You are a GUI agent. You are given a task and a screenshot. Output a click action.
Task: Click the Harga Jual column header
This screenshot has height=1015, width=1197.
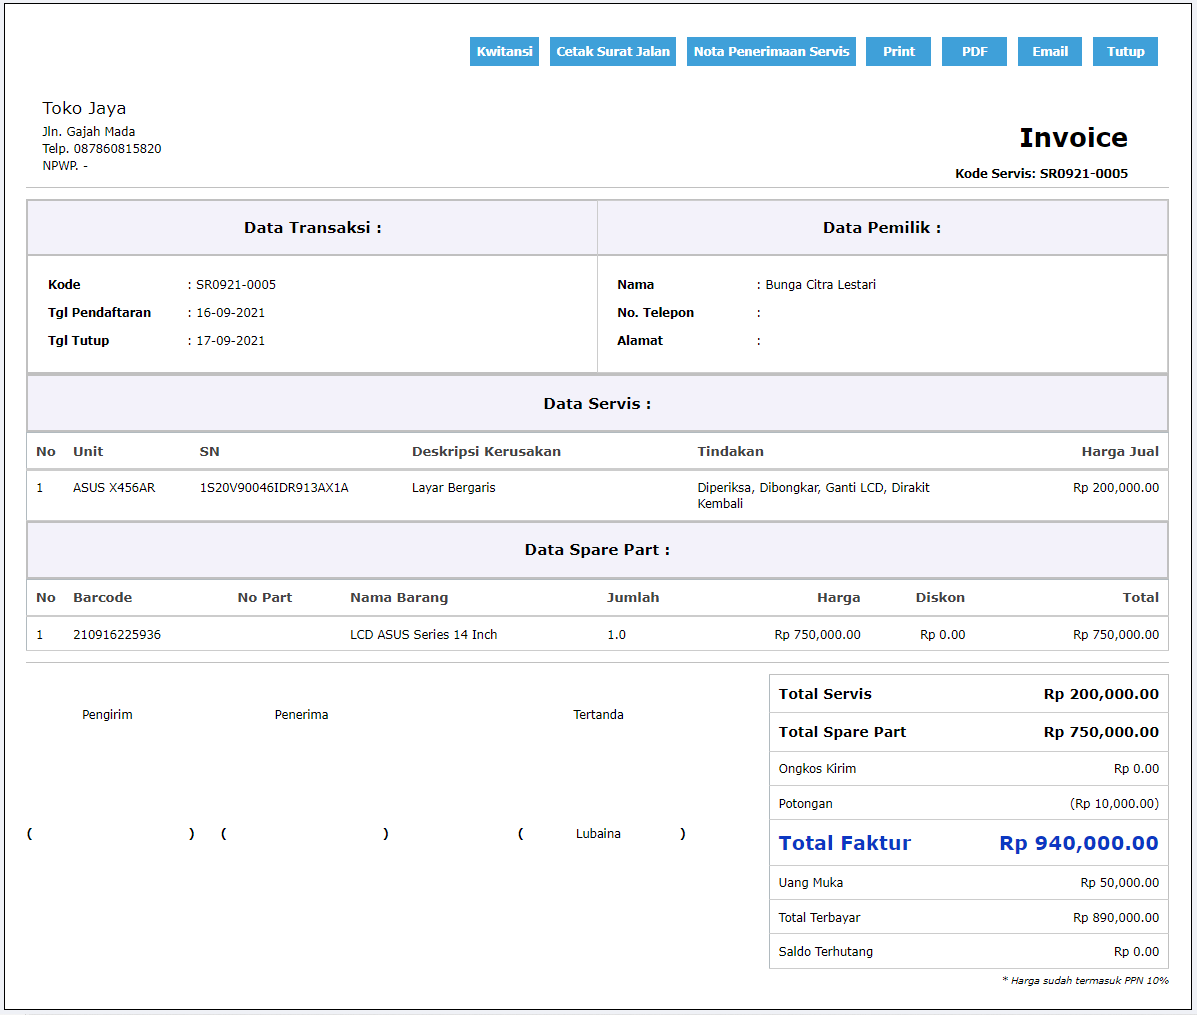(1120, 452)
